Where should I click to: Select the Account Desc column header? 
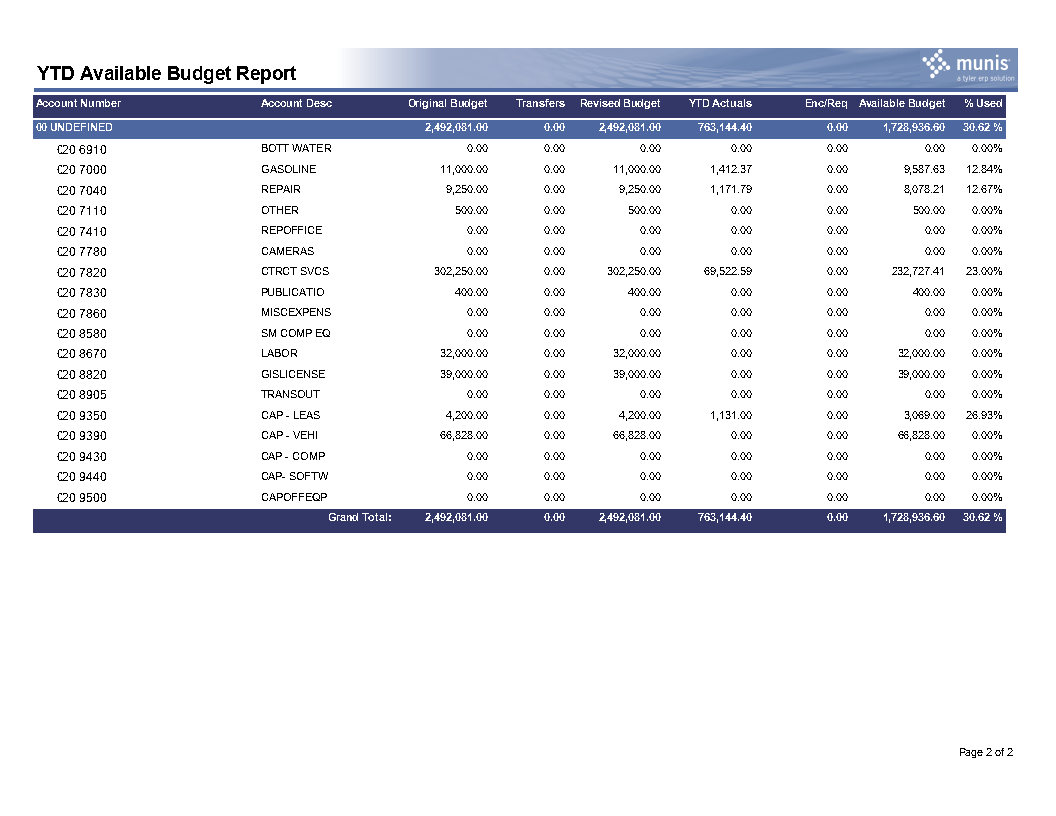coord(296,103)
